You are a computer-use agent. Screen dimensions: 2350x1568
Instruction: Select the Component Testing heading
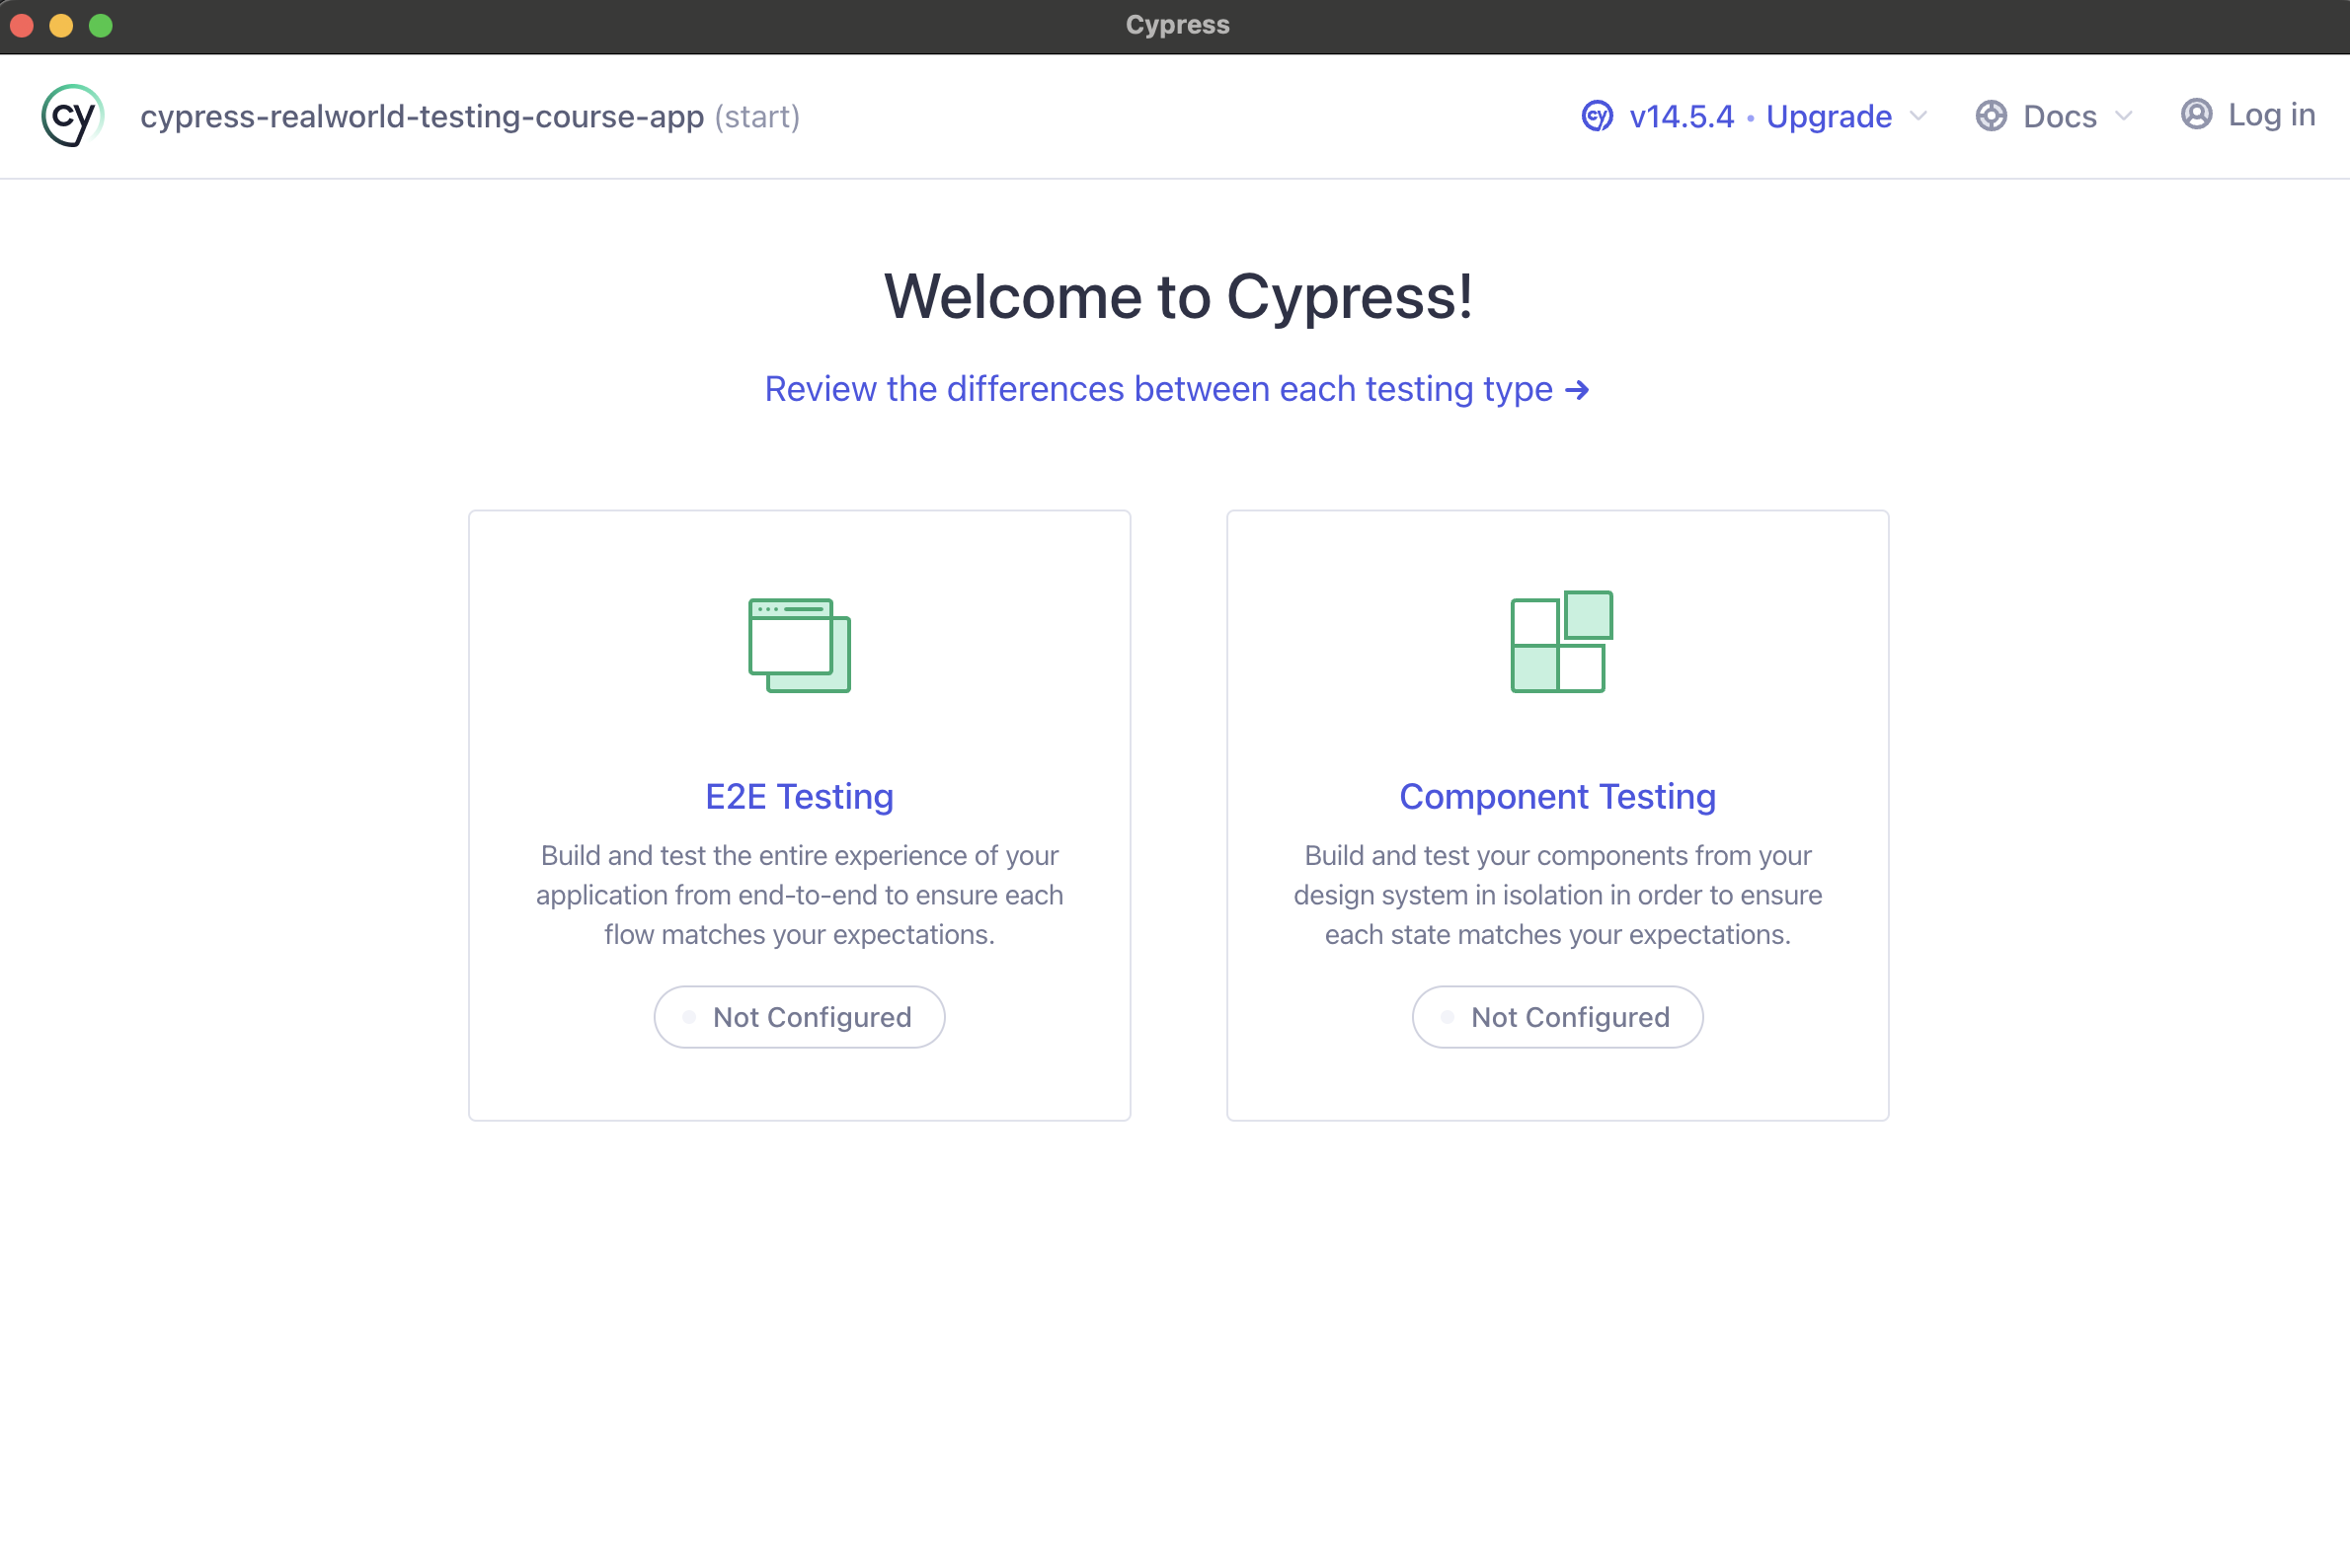point(1557,797)
